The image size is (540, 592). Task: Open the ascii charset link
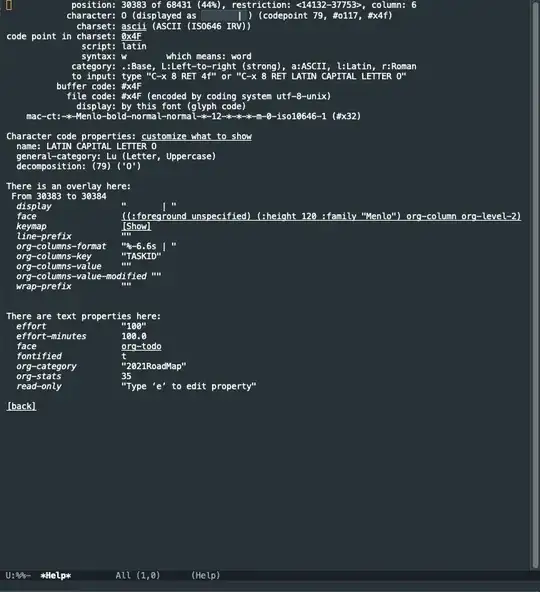(134, 26)
